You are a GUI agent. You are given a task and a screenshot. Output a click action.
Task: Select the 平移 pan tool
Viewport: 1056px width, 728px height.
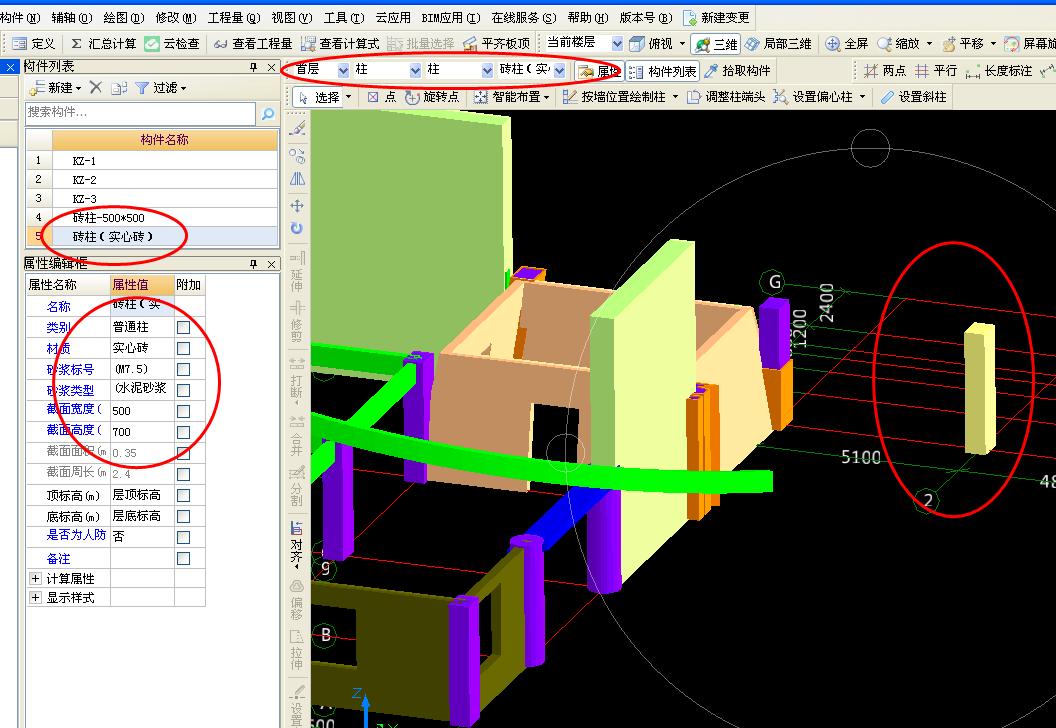click(x=963, y=44)
